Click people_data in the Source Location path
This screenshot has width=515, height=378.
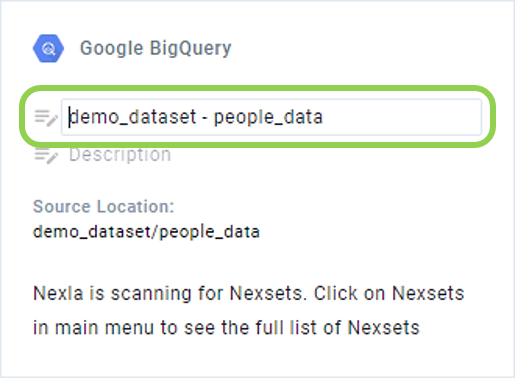[x=210, y=232]
